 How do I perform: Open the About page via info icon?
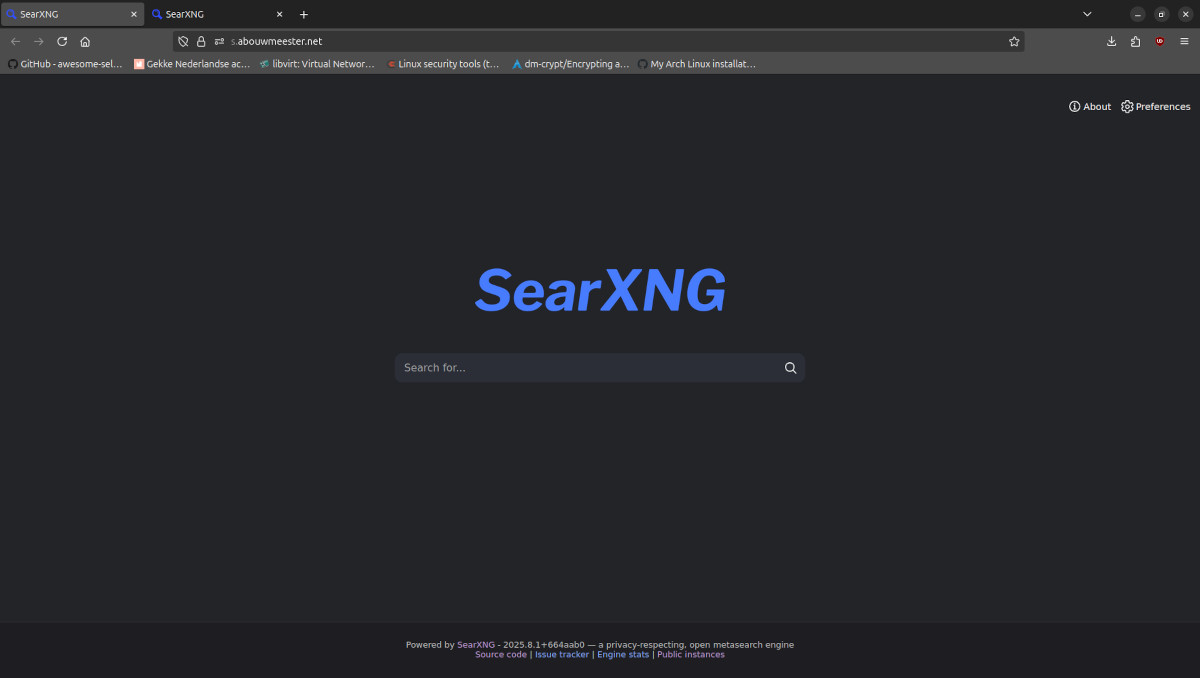(x=1089, y=106)
